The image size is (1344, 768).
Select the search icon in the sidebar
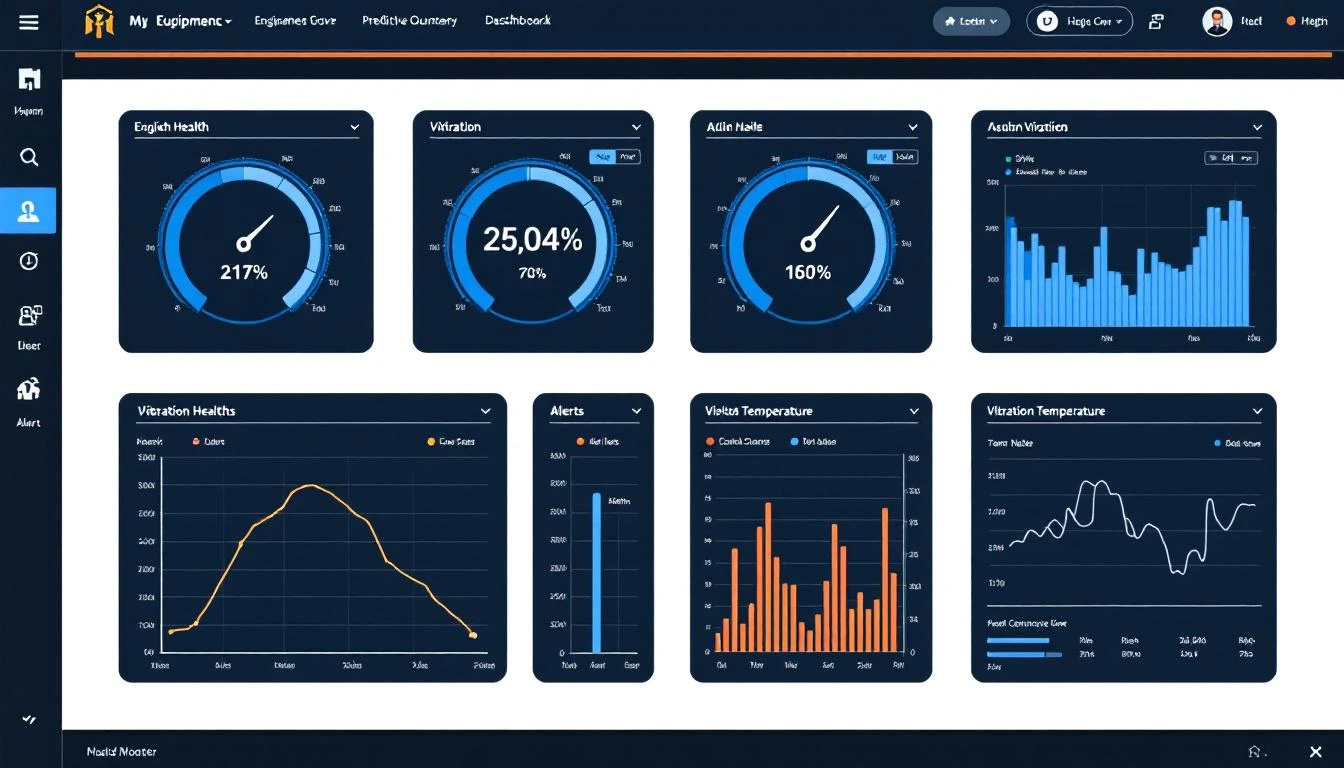(28, 157)
